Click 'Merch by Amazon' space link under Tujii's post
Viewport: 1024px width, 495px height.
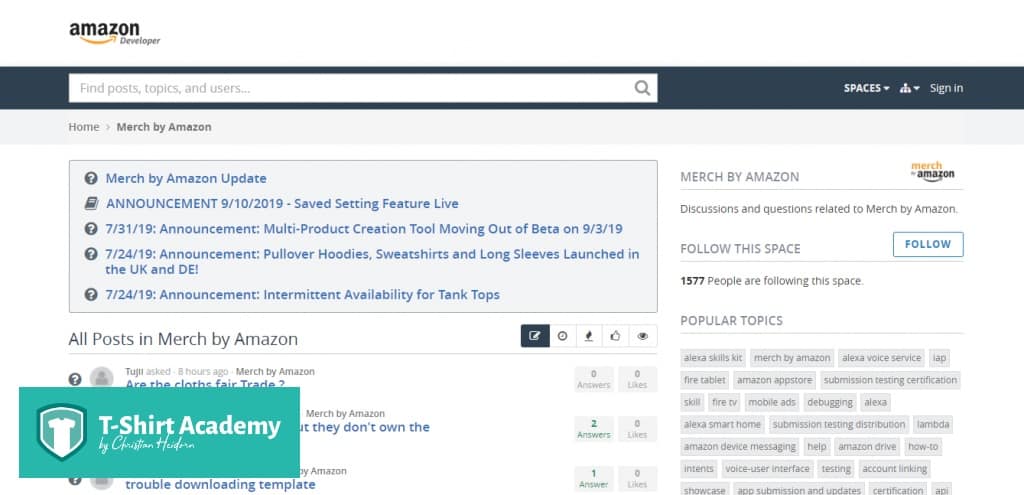tap(275, 372)
